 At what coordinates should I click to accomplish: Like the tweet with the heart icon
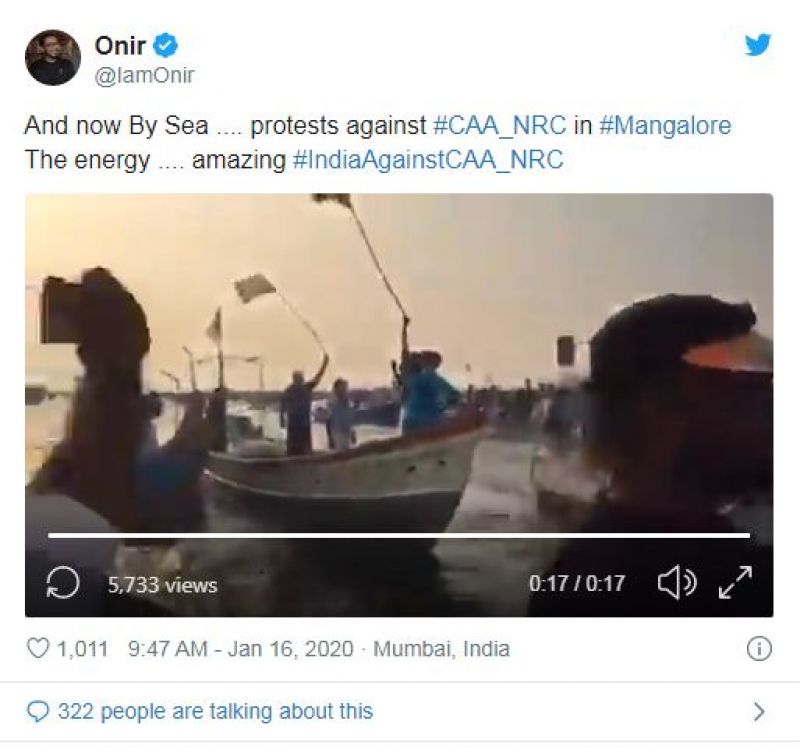(37, 649)
